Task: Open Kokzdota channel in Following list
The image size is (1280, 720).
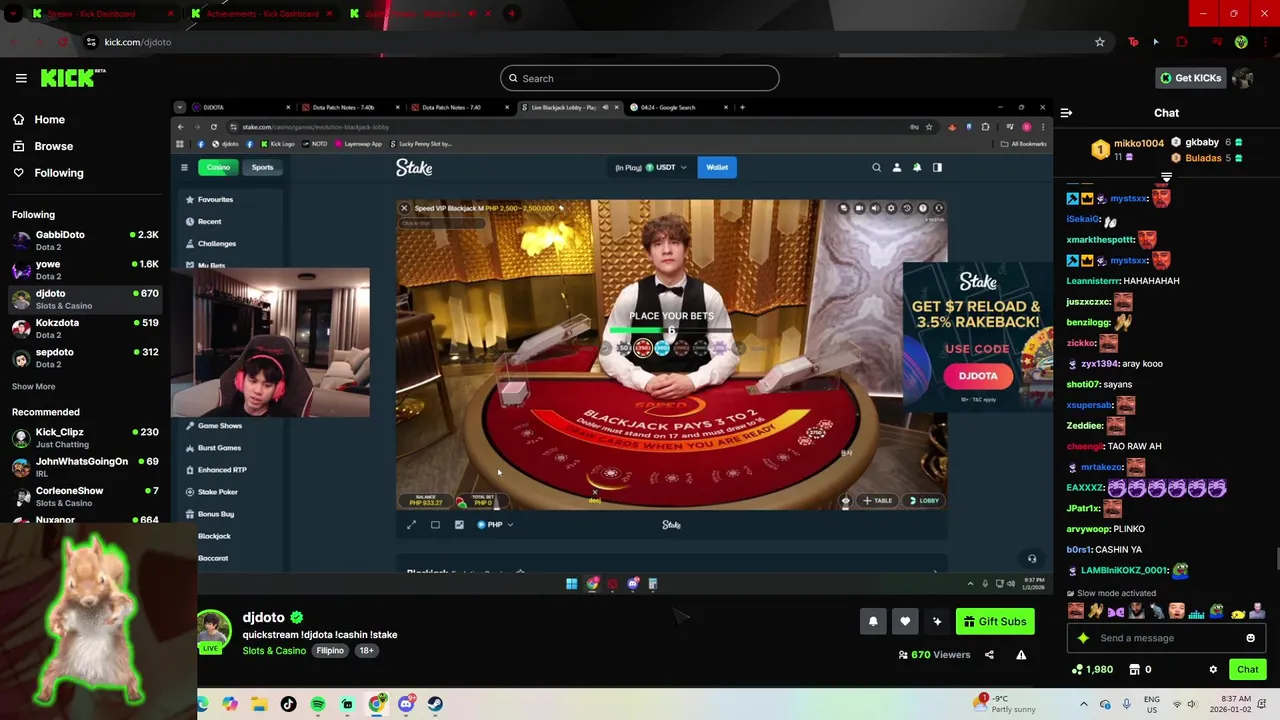Action: pos(85,329)
